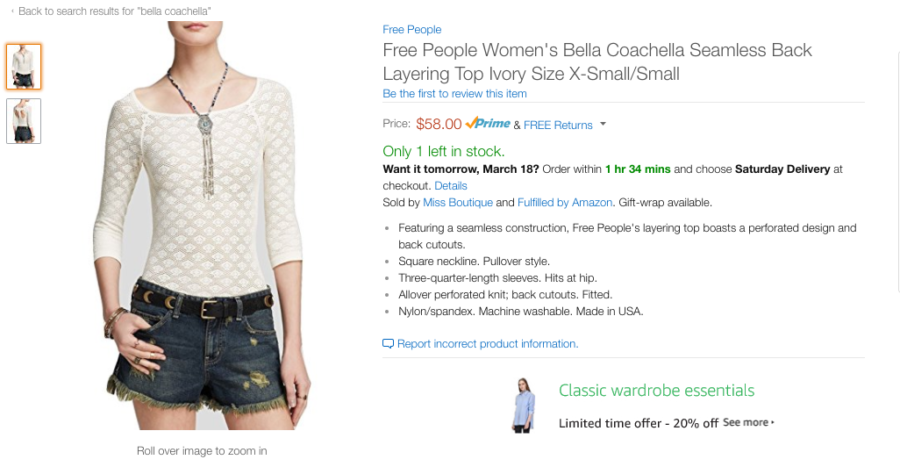Click the Fulfilled by Amazon link
Viewport: 900px width, 474px height.
tap(565, 203)
